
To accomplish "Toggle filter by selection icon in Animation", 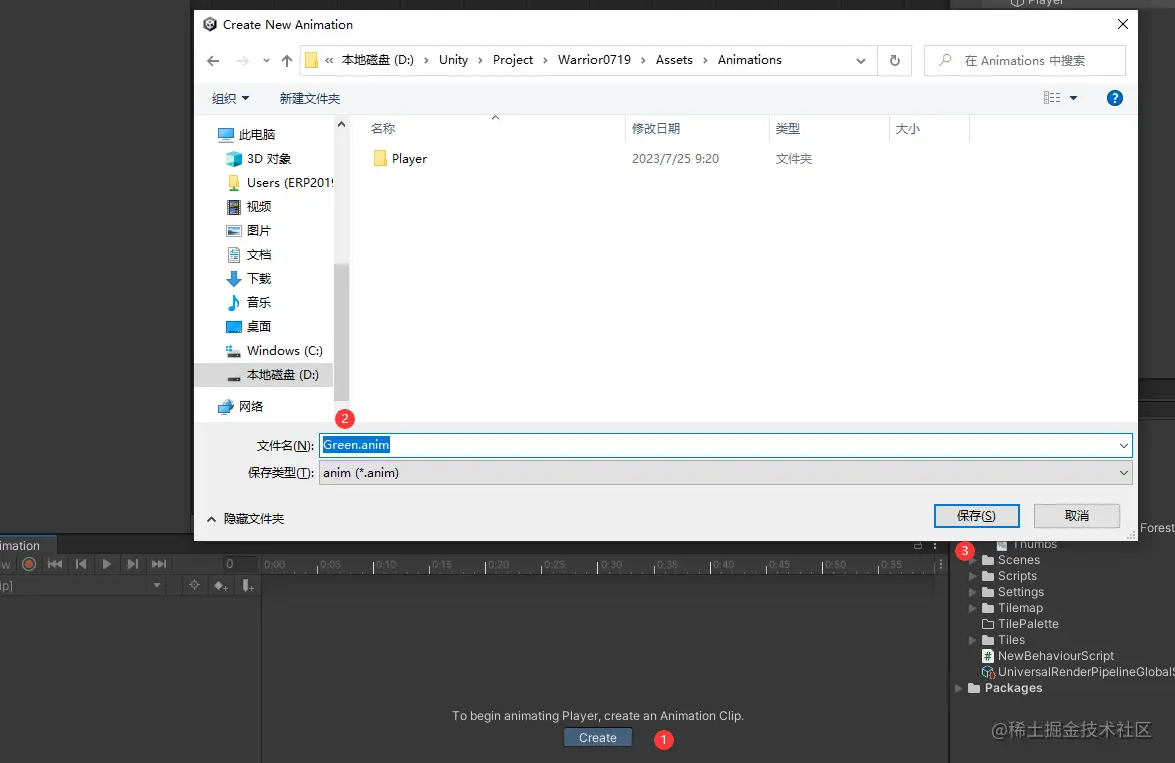I will (x=194, y=585).
